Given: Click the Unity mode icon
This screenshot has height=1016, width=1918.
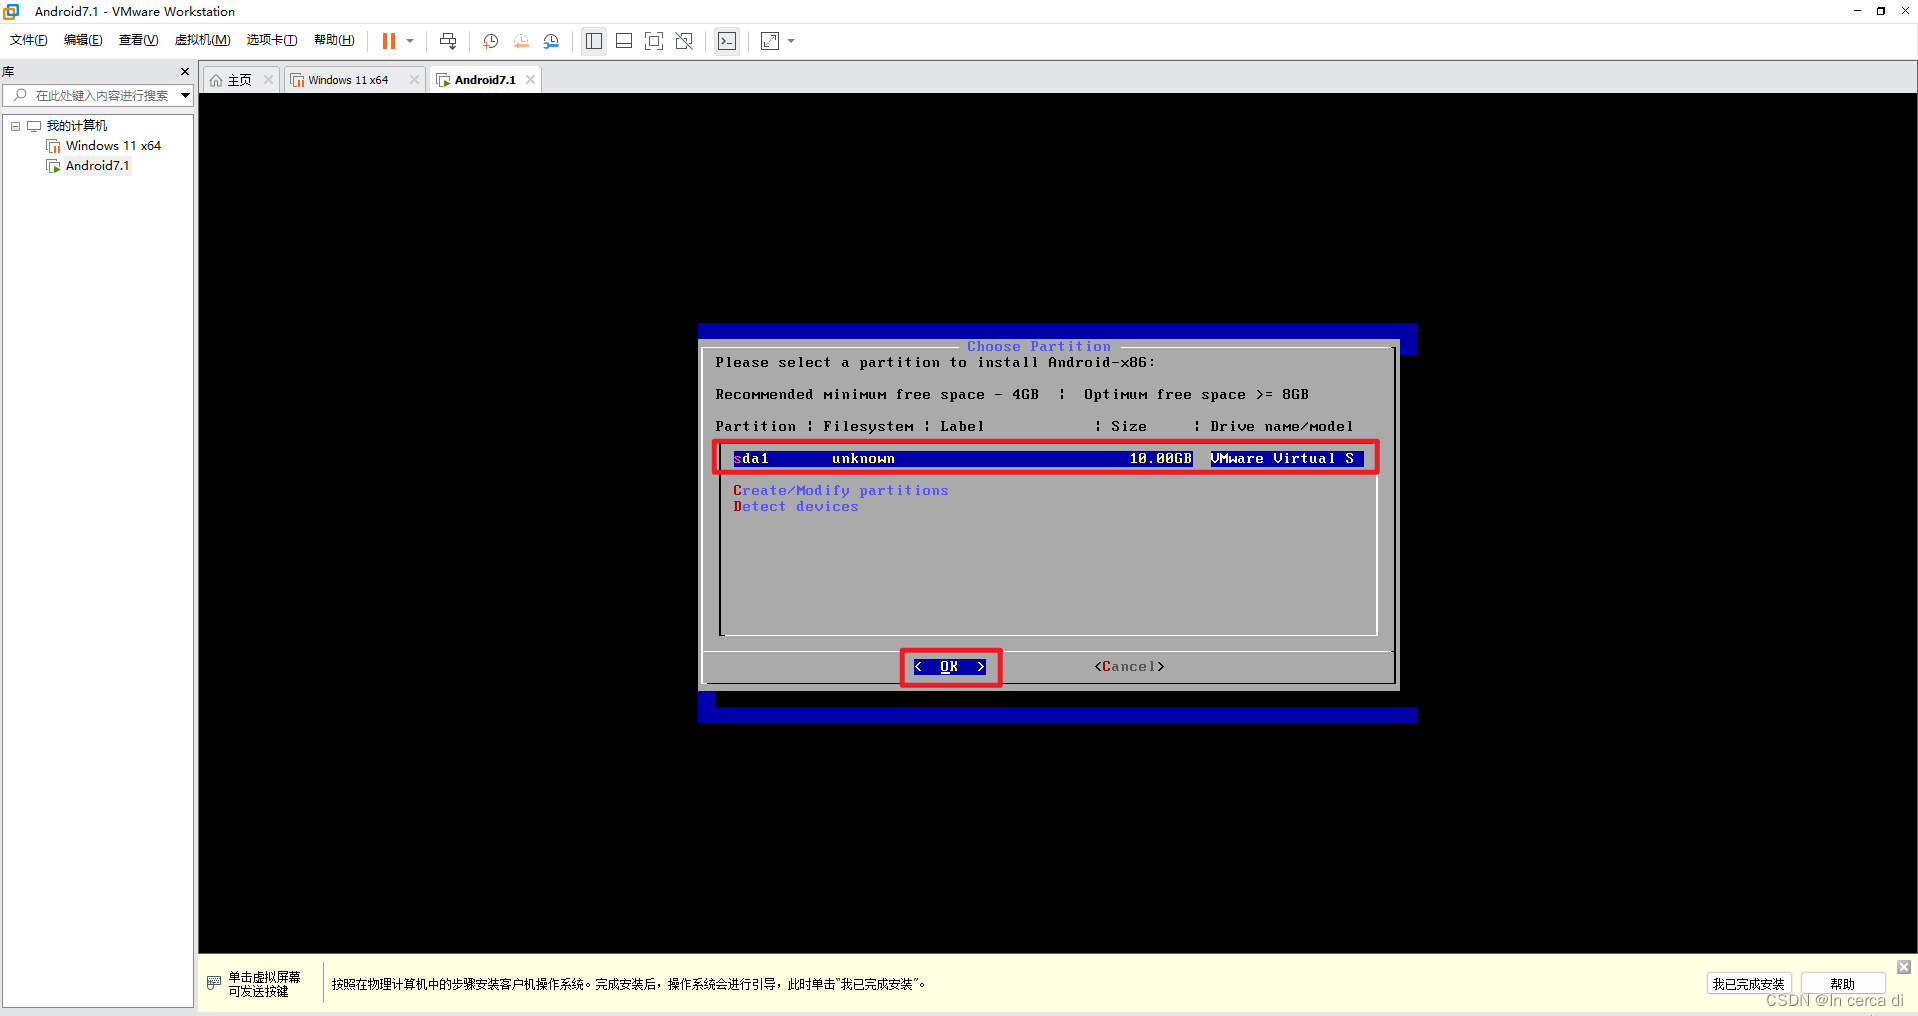Looking at the screenshot, I should (x=684, y=41).
